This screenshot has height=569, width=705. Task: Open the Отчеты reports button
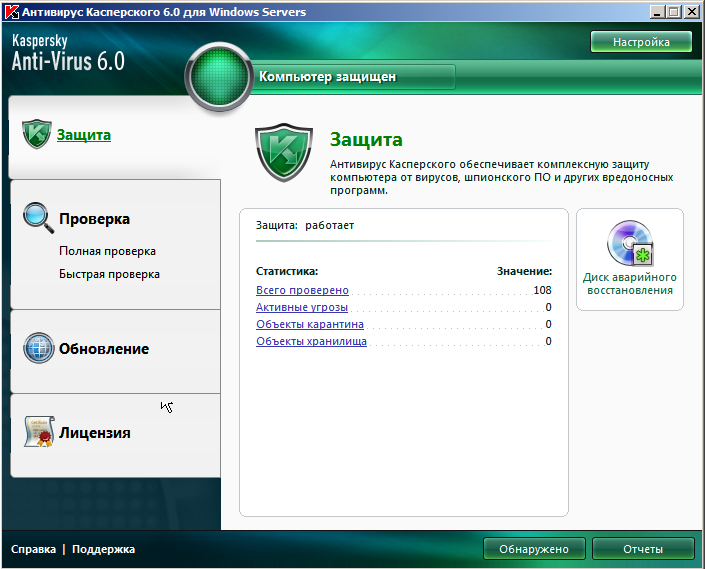coord(642,549)
